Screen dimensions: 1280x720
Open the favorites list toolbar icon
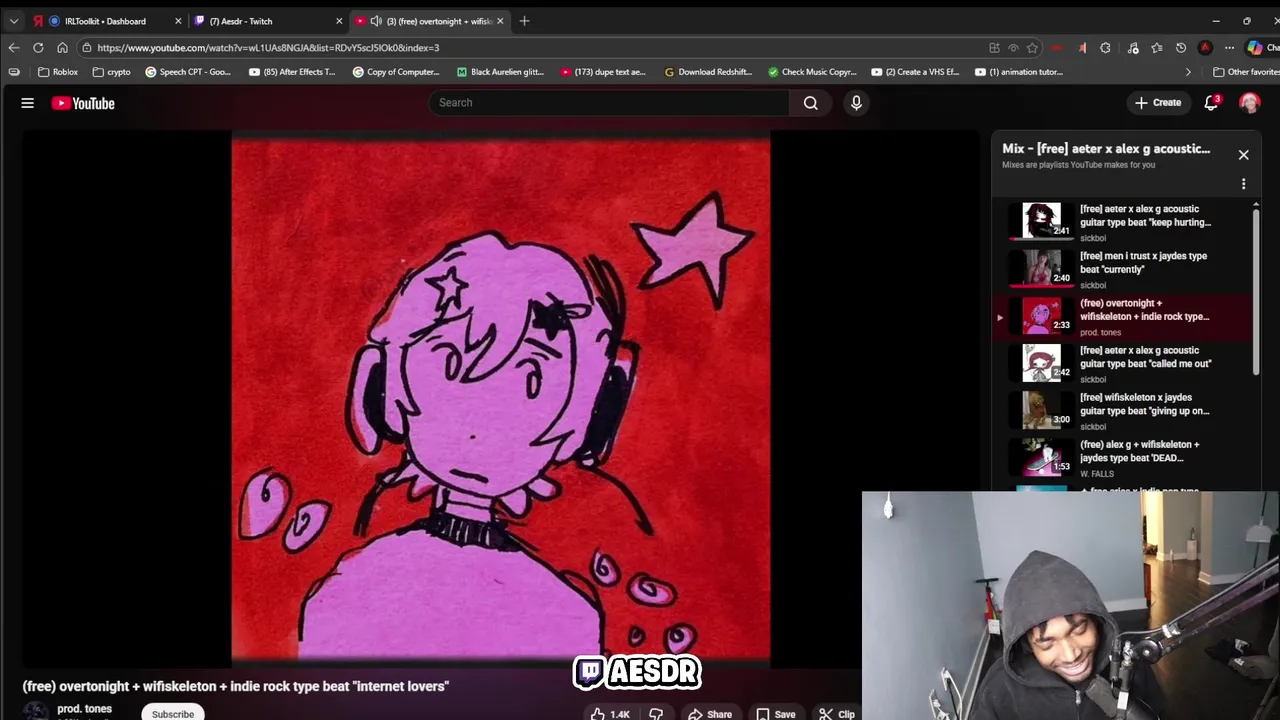pos(1157,47)
